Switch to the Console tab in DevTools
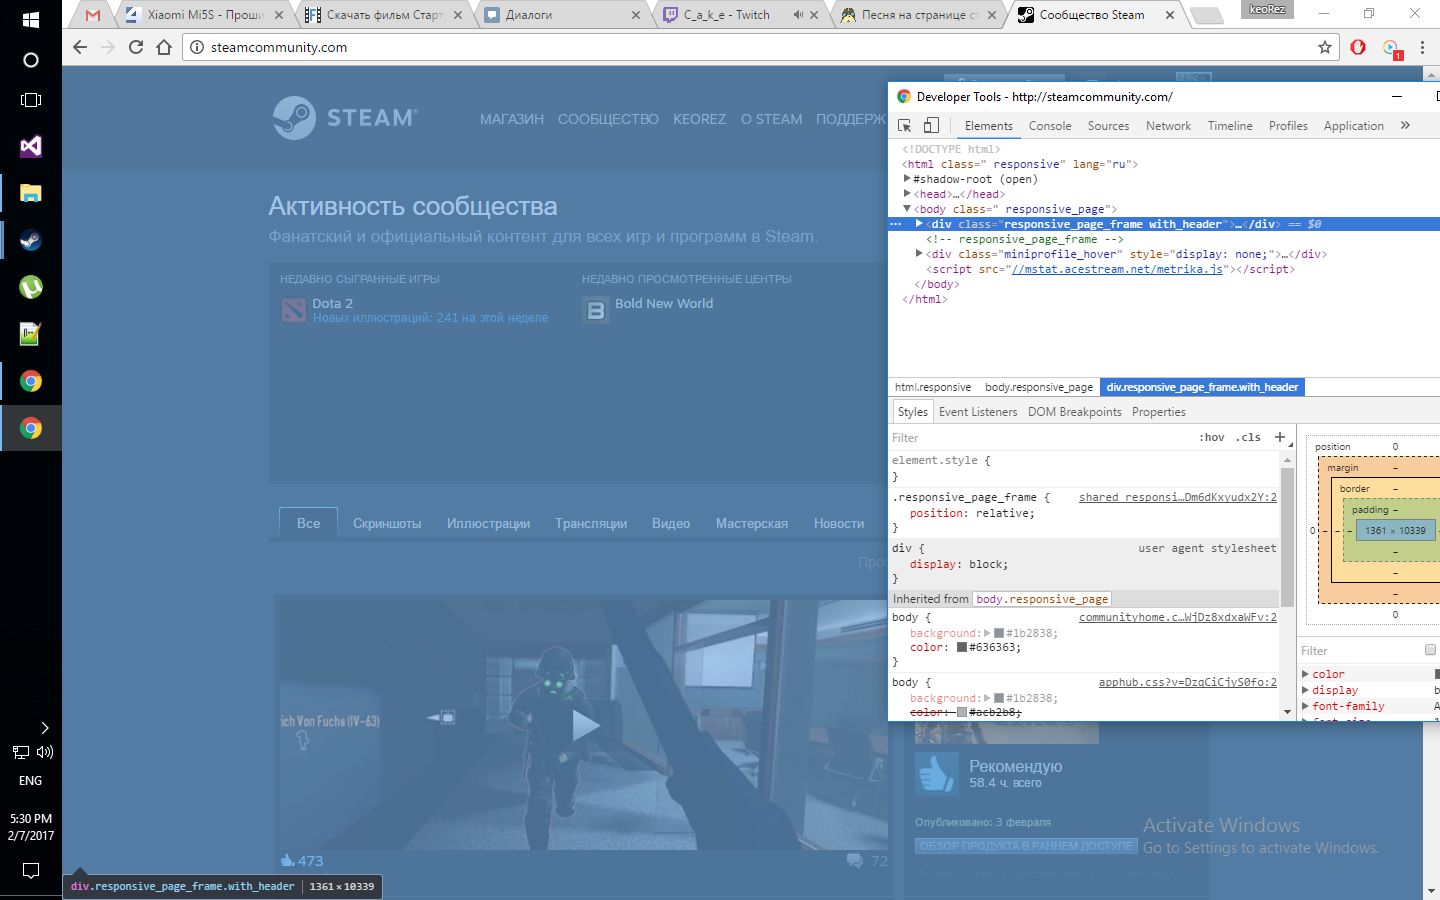1440x900 pixels. [x=1050, y=126]
